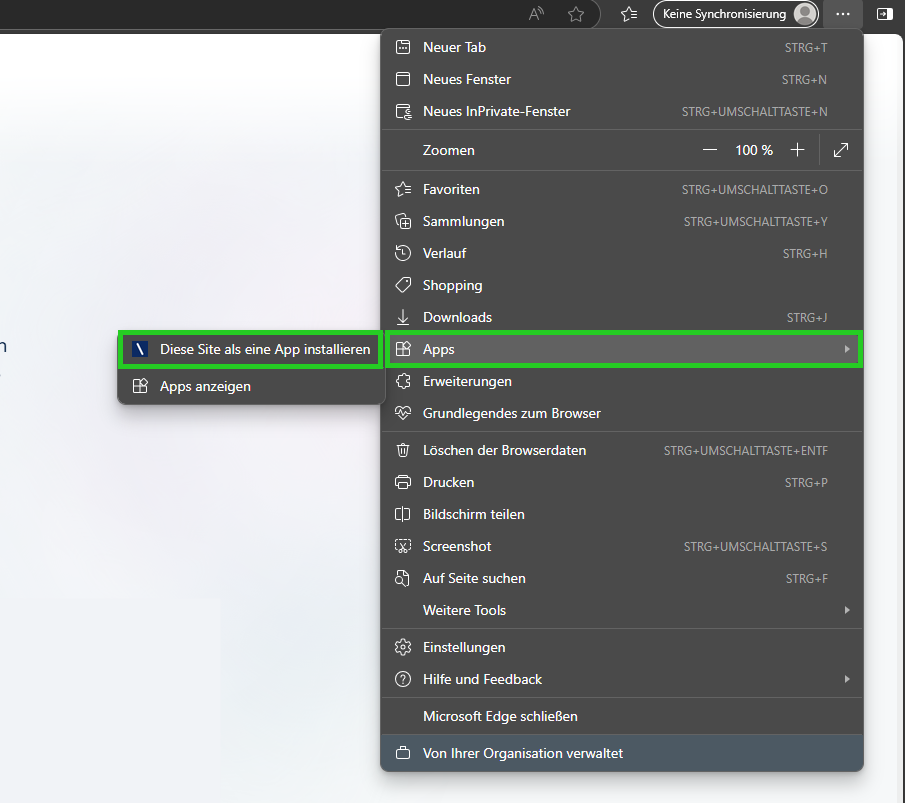This screenshot has width=905, height=803.
Task: Click the Downloads arrow icon
Action: pos(403,317)
